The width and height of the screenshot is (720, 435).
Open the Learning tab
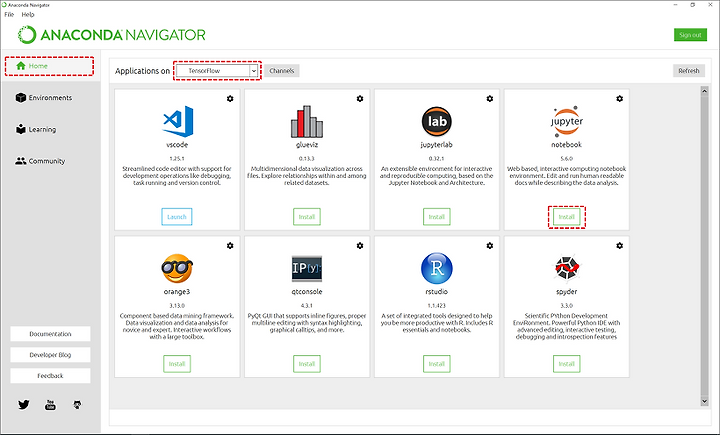36,130
